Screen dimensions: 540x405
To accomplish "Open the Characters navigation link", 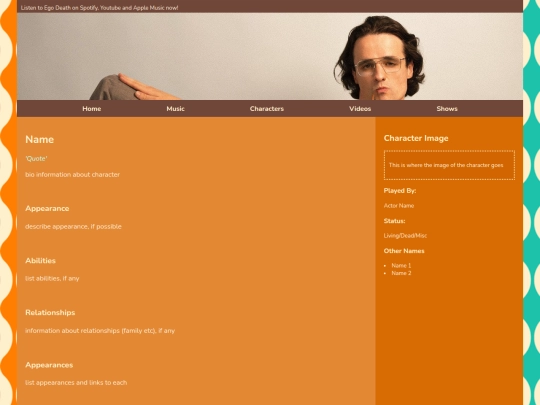I will pyautogui.click(x=267, y=109).
